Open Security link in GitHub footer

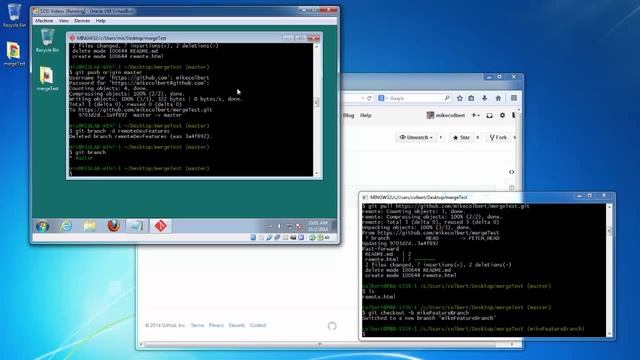[x=237, y=325]
